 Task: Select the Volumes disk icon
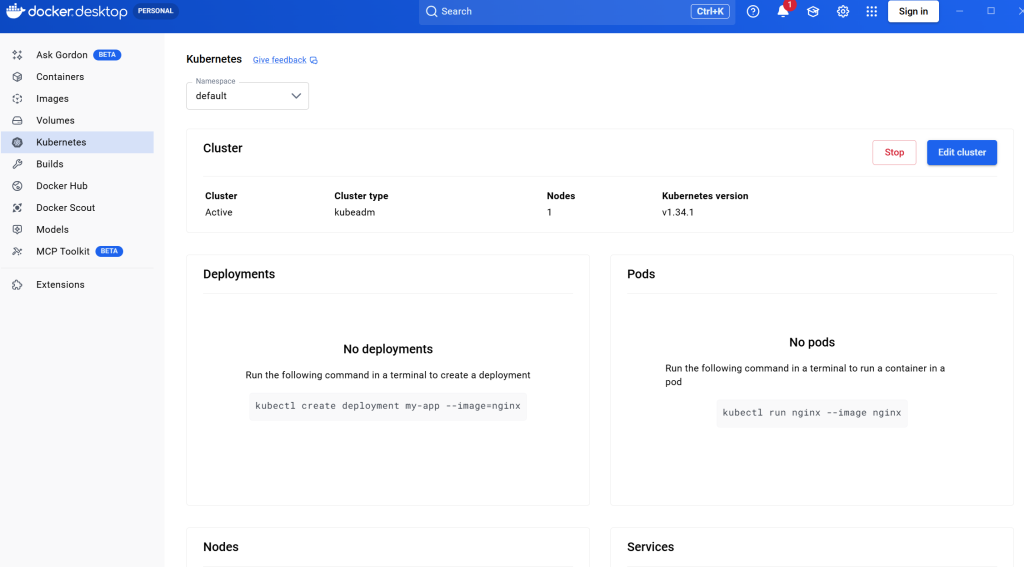coord(17,121)
